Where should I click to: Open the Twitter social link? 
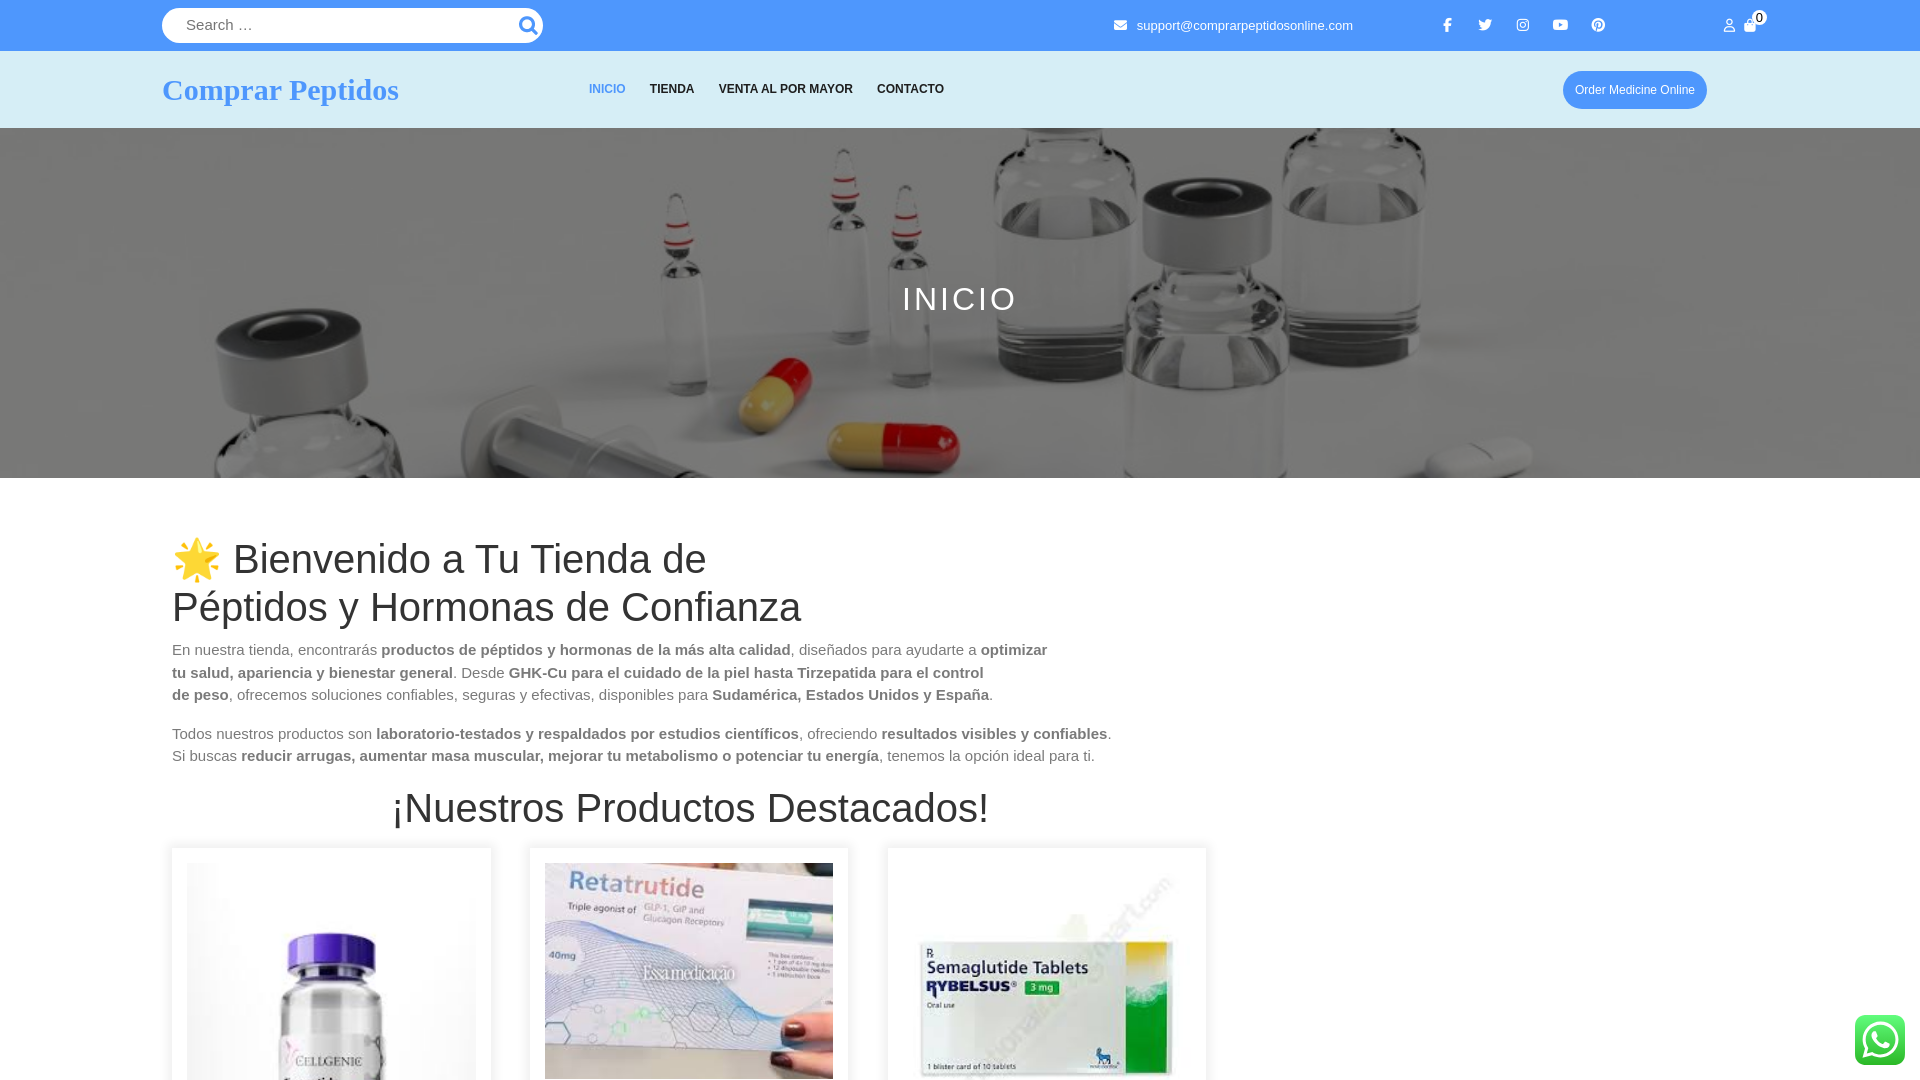tap(1485, 25)
